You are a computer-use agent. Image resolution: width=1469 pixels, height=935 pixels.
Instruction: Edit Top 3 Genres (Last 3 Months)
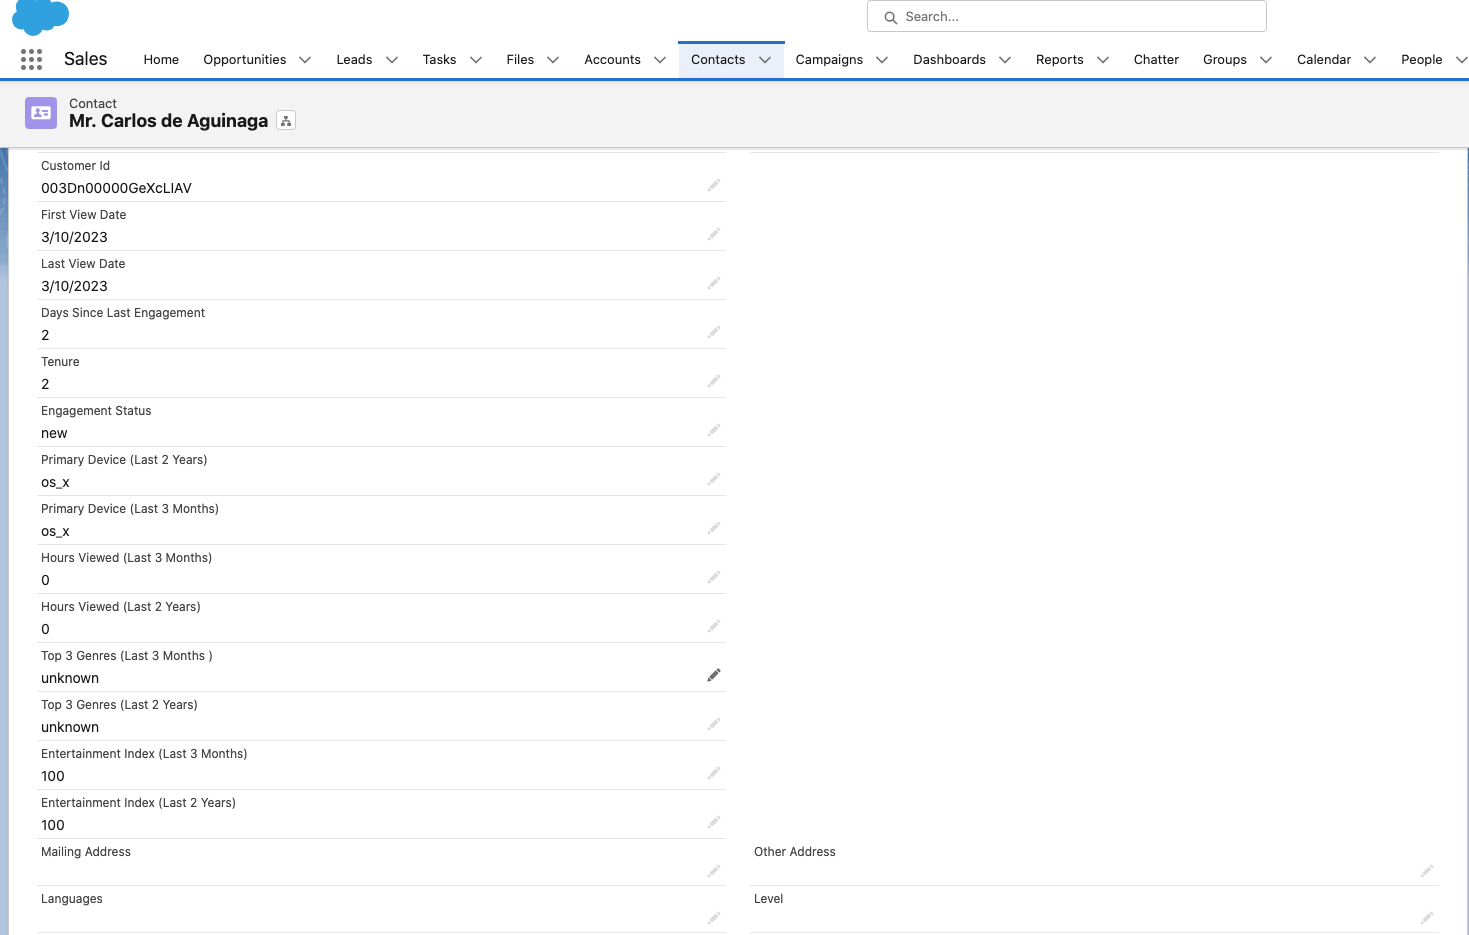click(714, 675)
